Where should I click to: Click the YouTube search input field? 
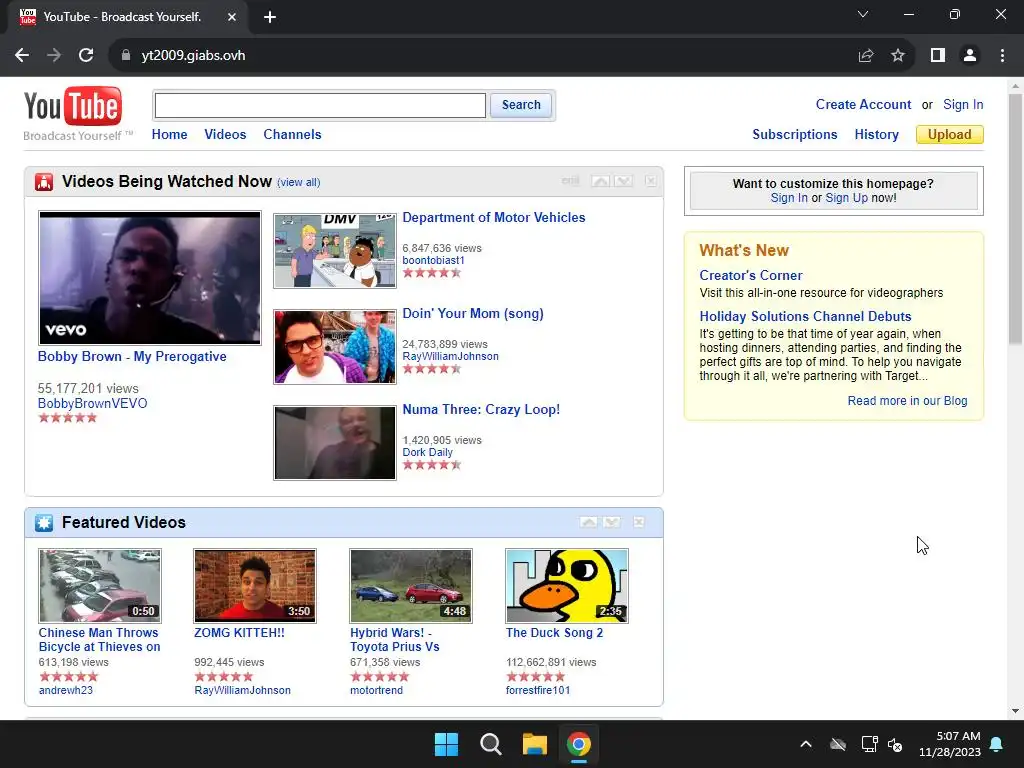point(320,105)
